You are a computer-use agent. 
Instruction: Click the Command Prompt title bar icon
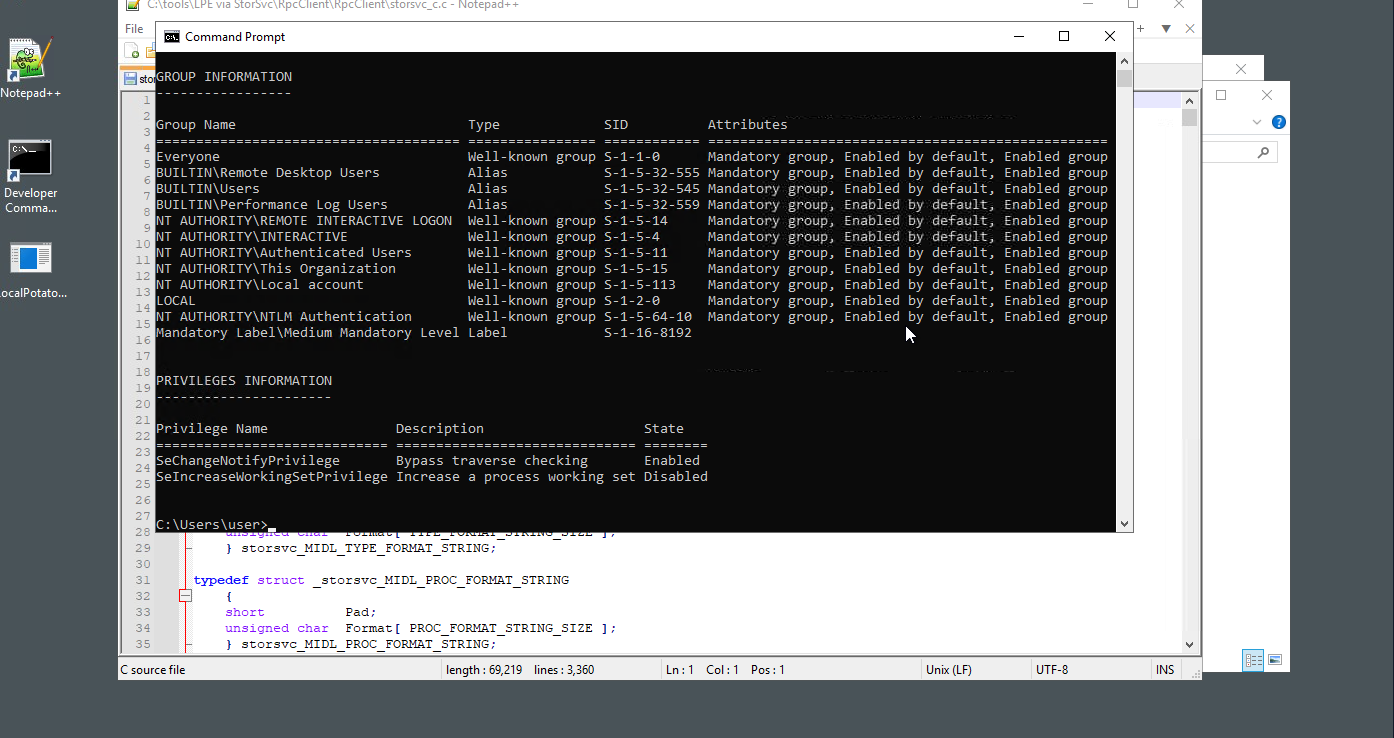coord(172,36)
